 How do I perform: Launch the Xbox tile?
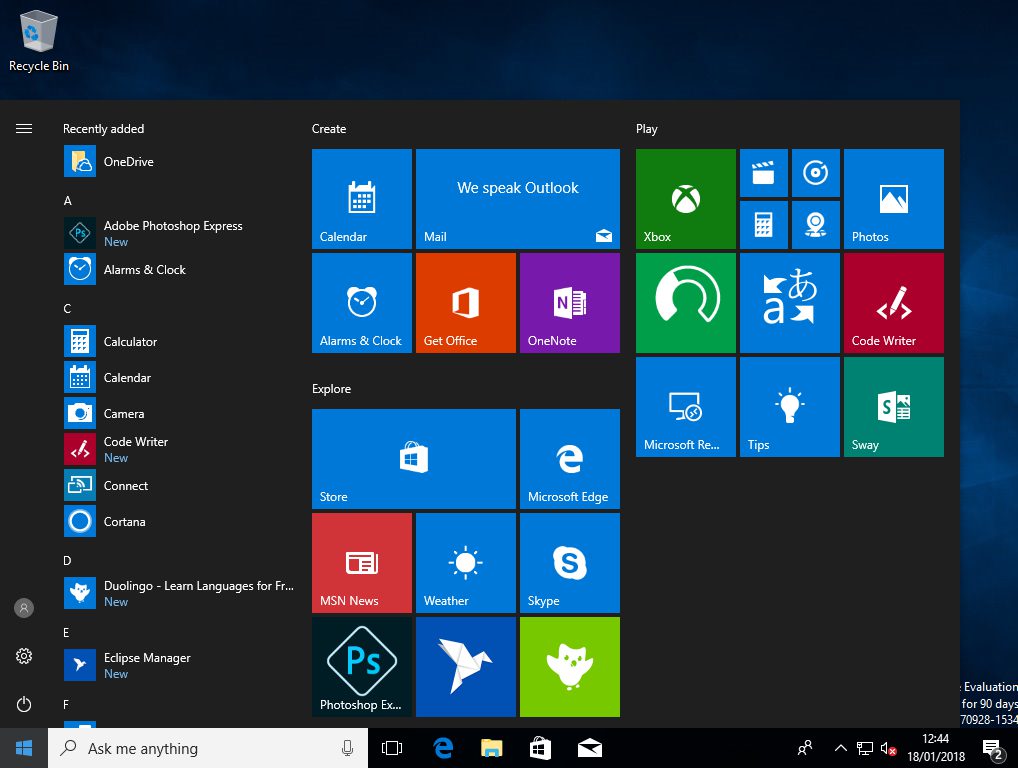[686, 199]
